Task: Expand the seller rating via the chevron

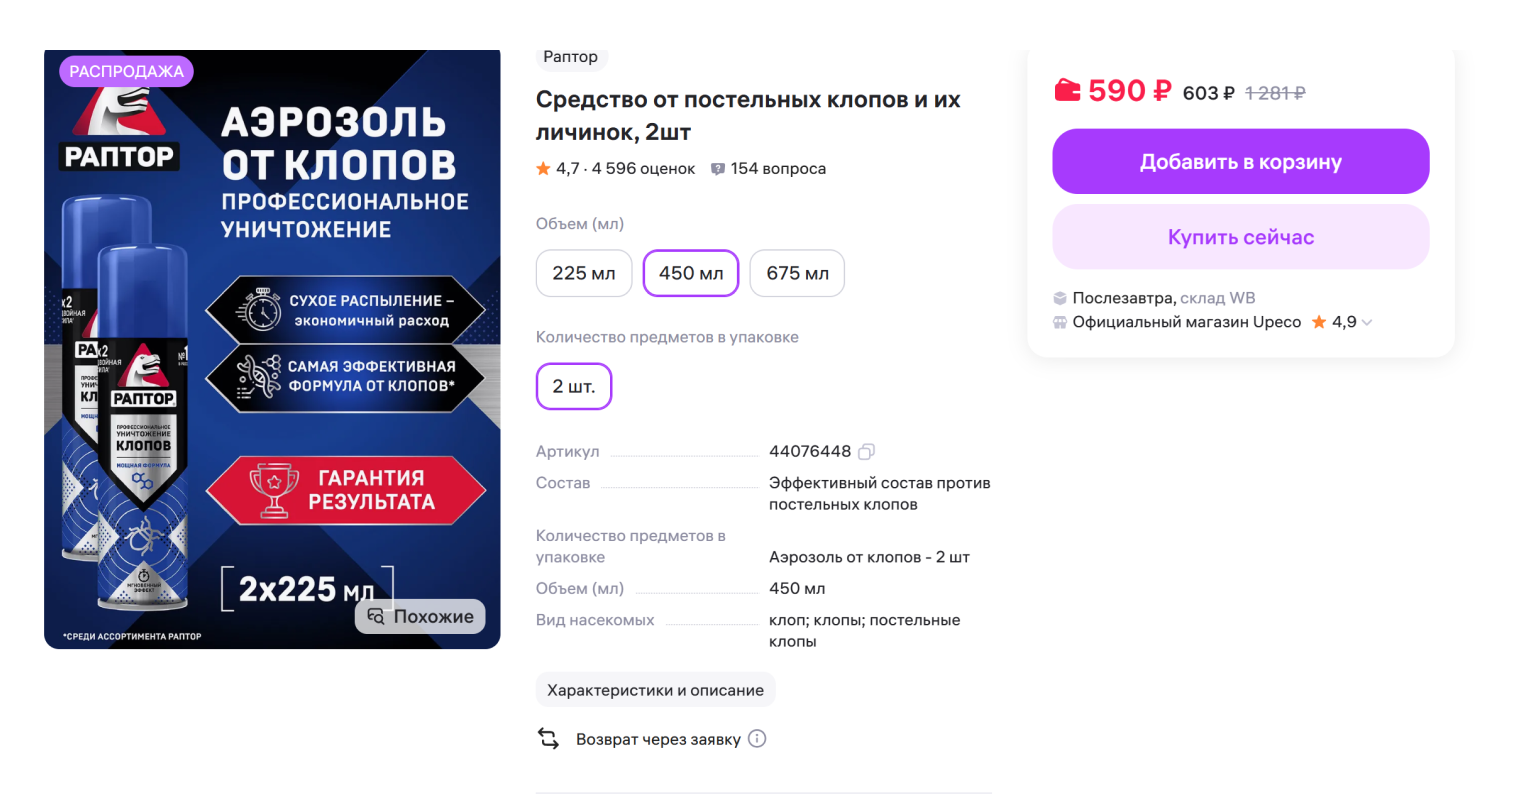Action: pyautogui.click(x=1366, y=322)
